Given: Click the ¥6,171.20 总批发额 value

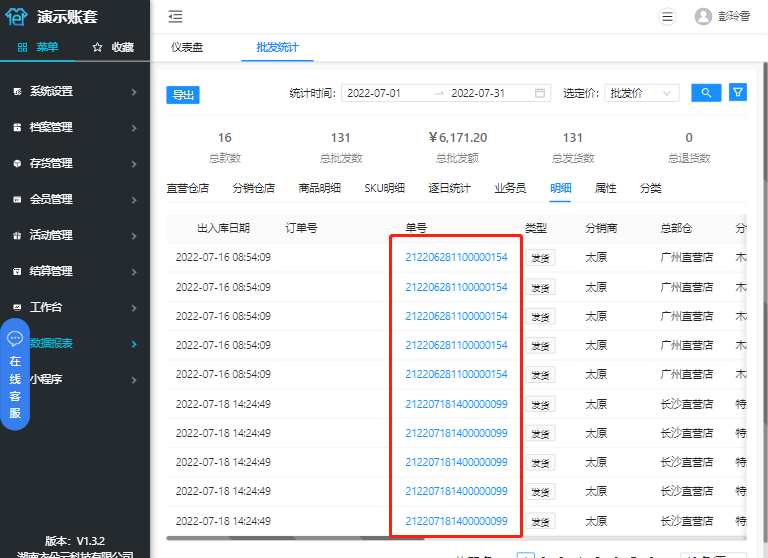Looking at the screenshot, I should click(458, 138).
